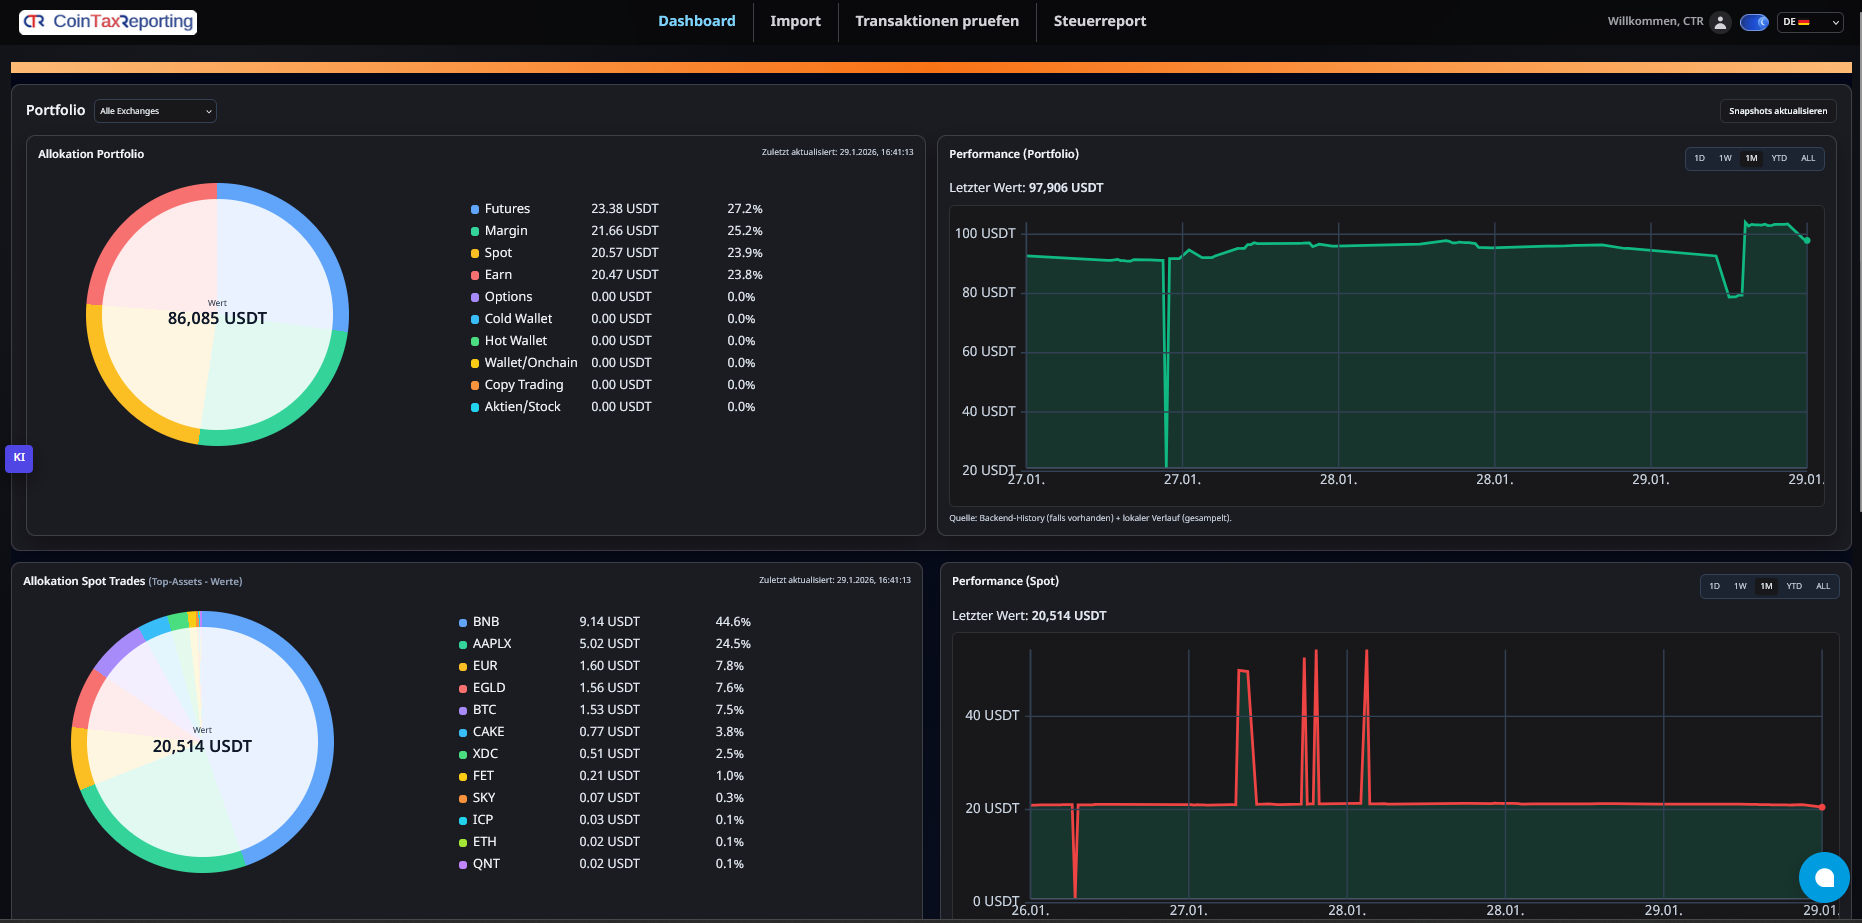Open the Steuerreport section

pyautogui.click(x=1100, y=21)
